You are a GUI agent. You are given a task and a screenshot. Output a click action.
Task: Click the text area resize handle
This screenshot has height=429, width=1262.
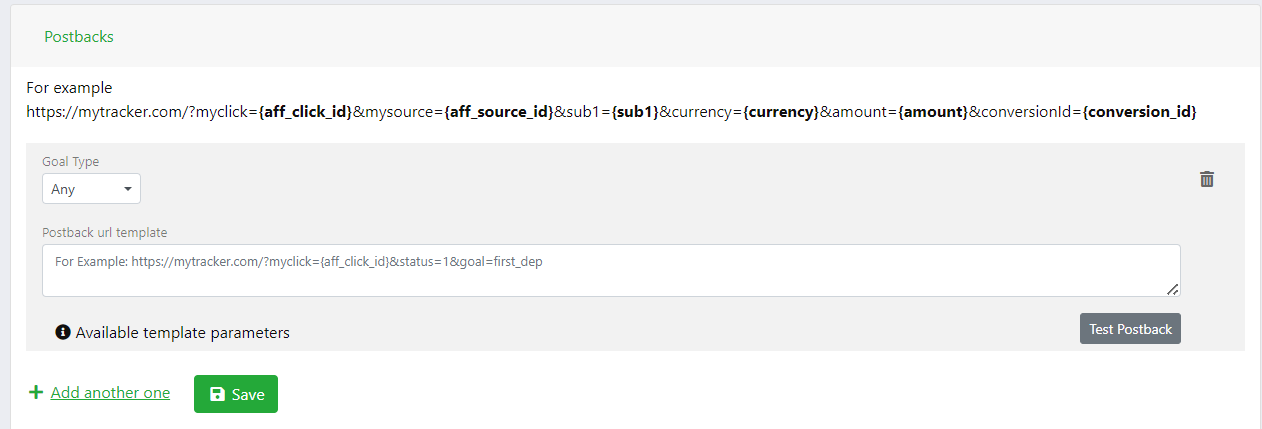tap(1172, 289)
